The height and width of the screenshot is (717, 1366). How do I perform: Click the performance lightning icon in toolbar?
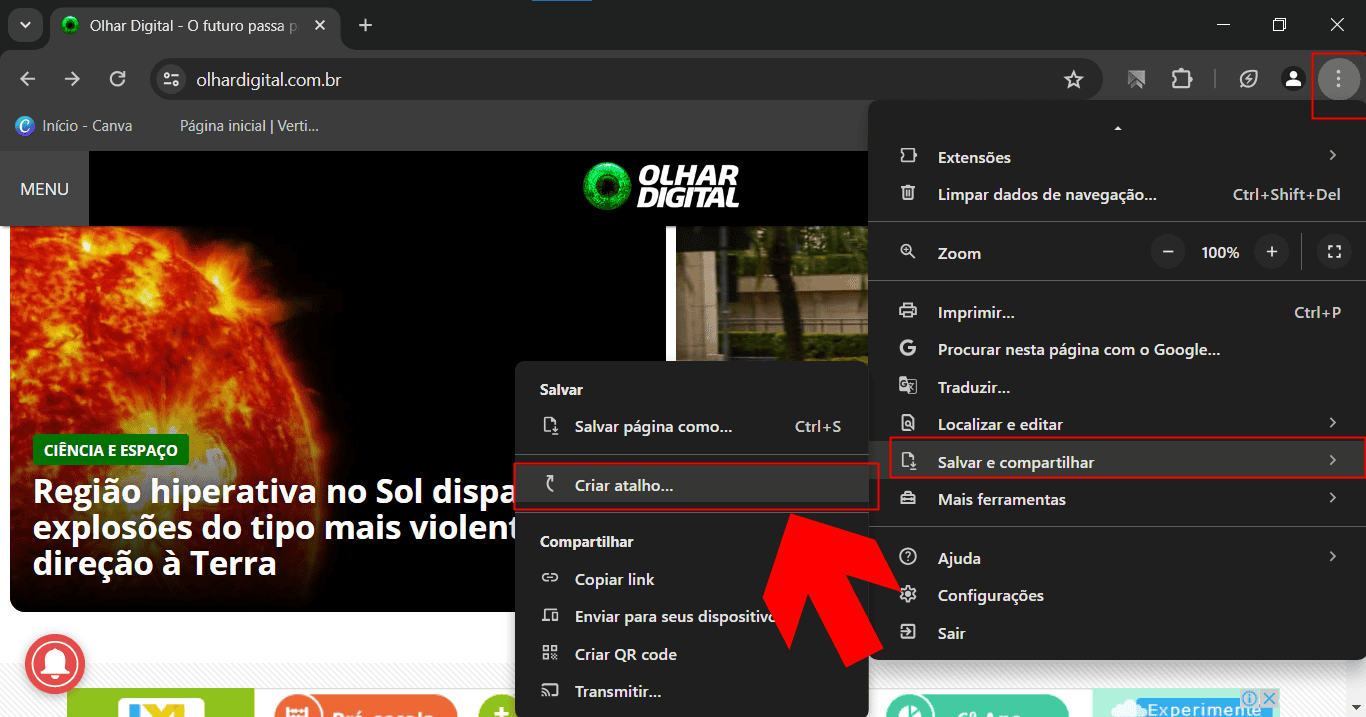tap(1248, 79)
